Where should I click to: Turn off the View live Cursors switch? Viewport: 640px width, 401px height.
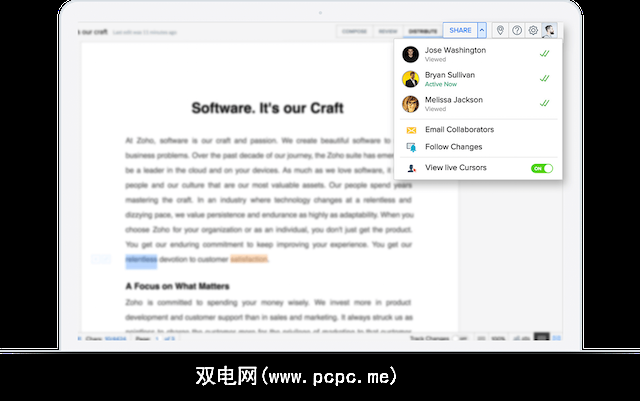pyautogui.click(x=542, y=168)
